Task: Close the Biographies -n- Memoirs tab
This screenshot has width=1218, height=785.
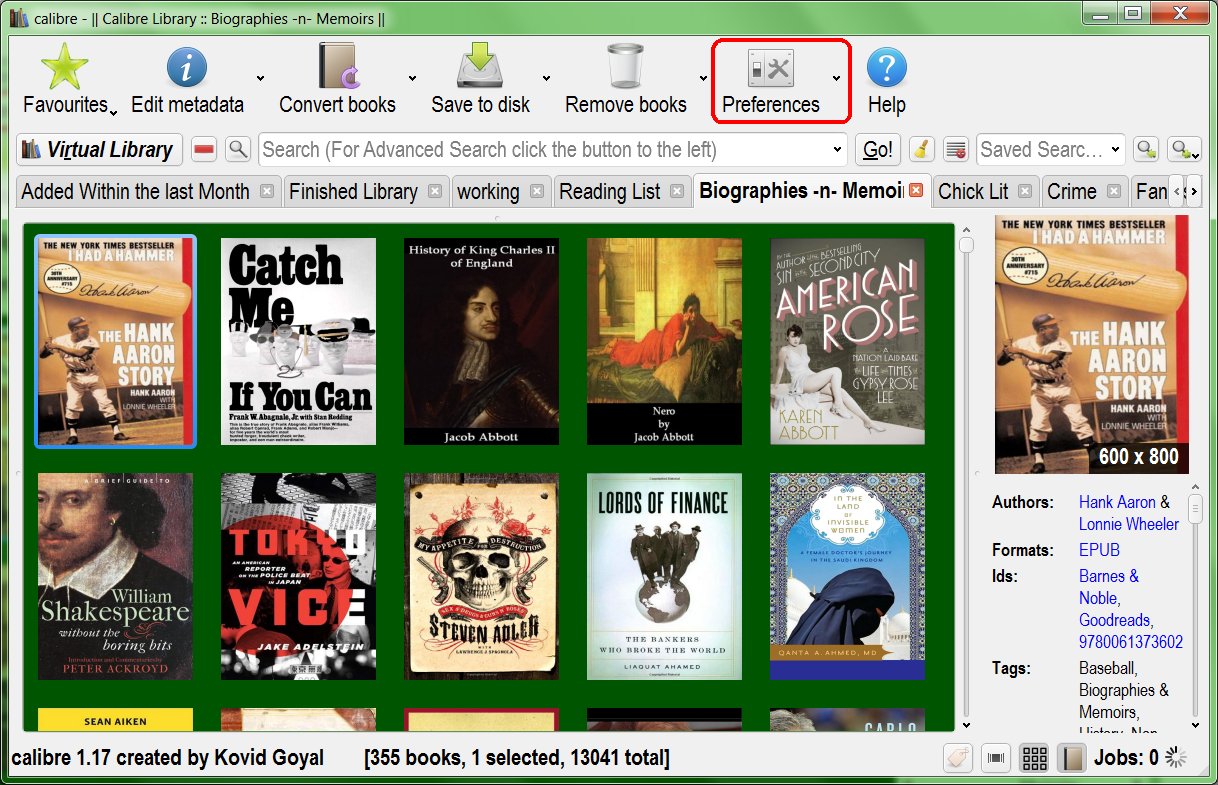Action: click(x=916, y=190)
